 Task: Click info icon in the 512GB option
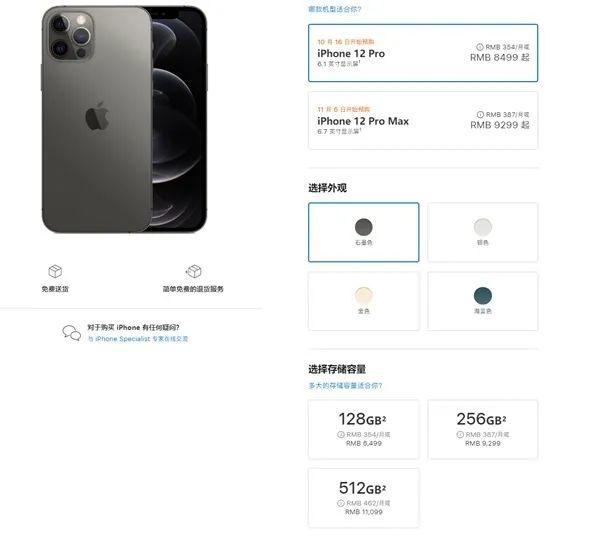pyautogui.click(x=341, y=503)
